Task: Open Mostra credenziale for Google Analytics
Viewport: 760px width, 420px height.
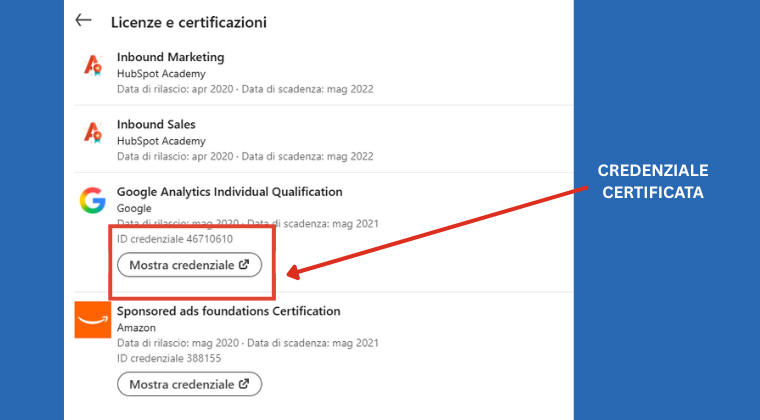Action: [190, 265]
